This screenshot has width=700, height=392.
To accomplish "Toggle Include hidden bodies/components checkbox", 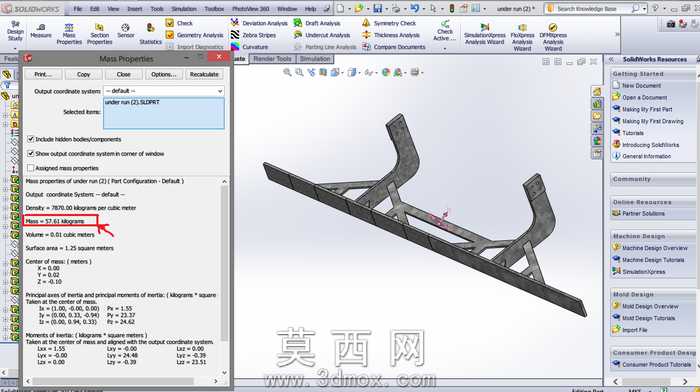I will coord(31,139).
